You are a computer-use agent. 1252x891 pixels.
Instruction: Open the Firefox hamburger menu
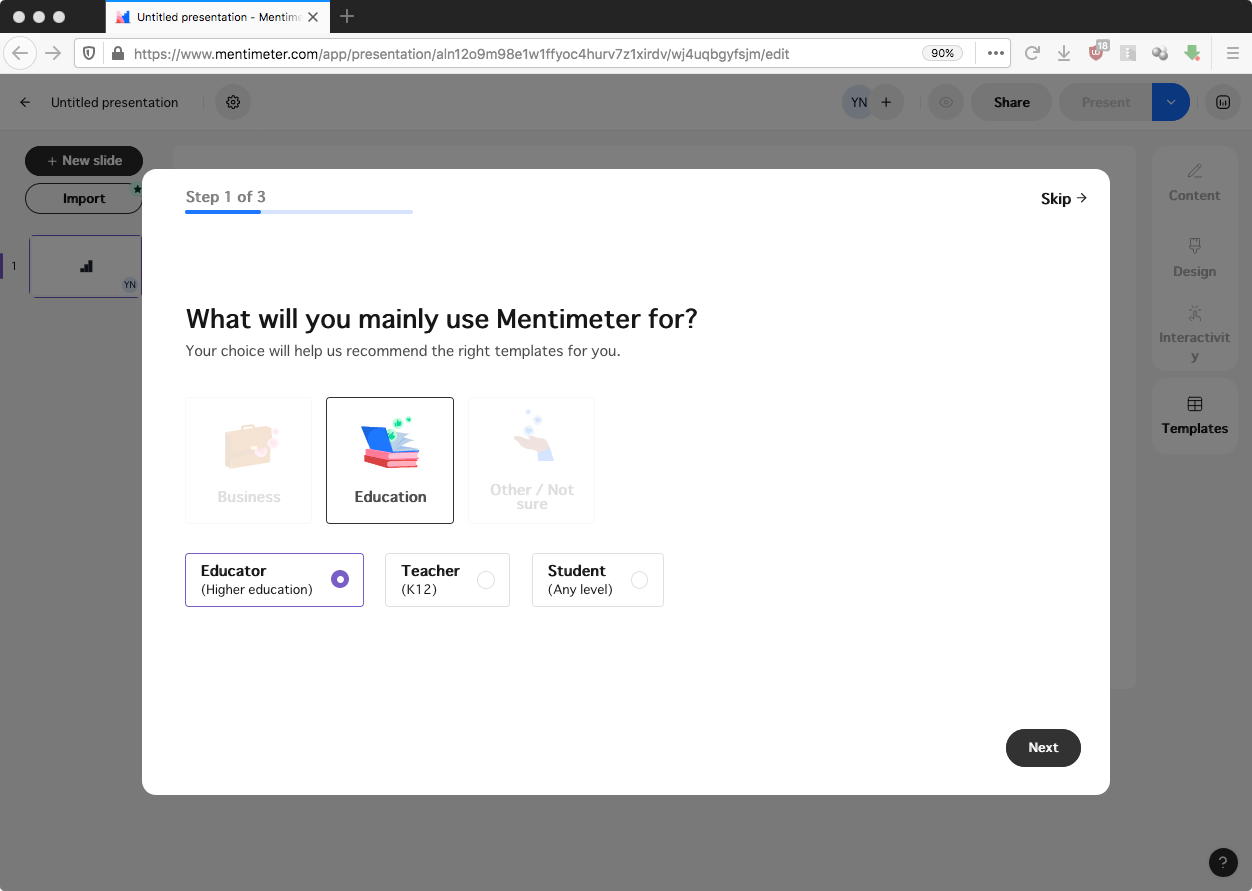(1233, 54)
